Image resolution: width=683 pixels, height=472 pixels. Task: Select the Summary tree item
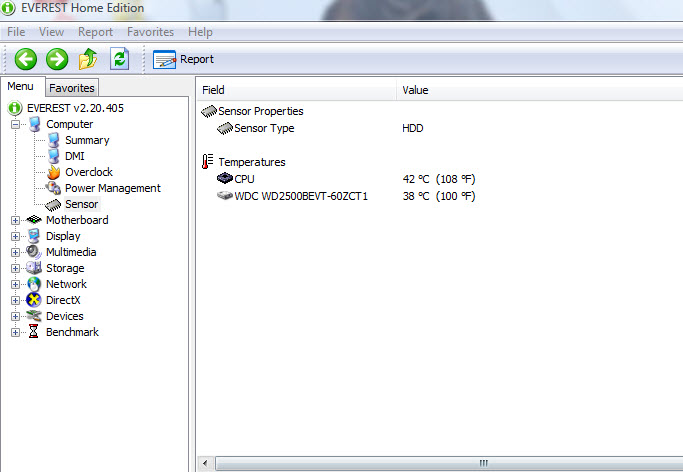point(87,140)
